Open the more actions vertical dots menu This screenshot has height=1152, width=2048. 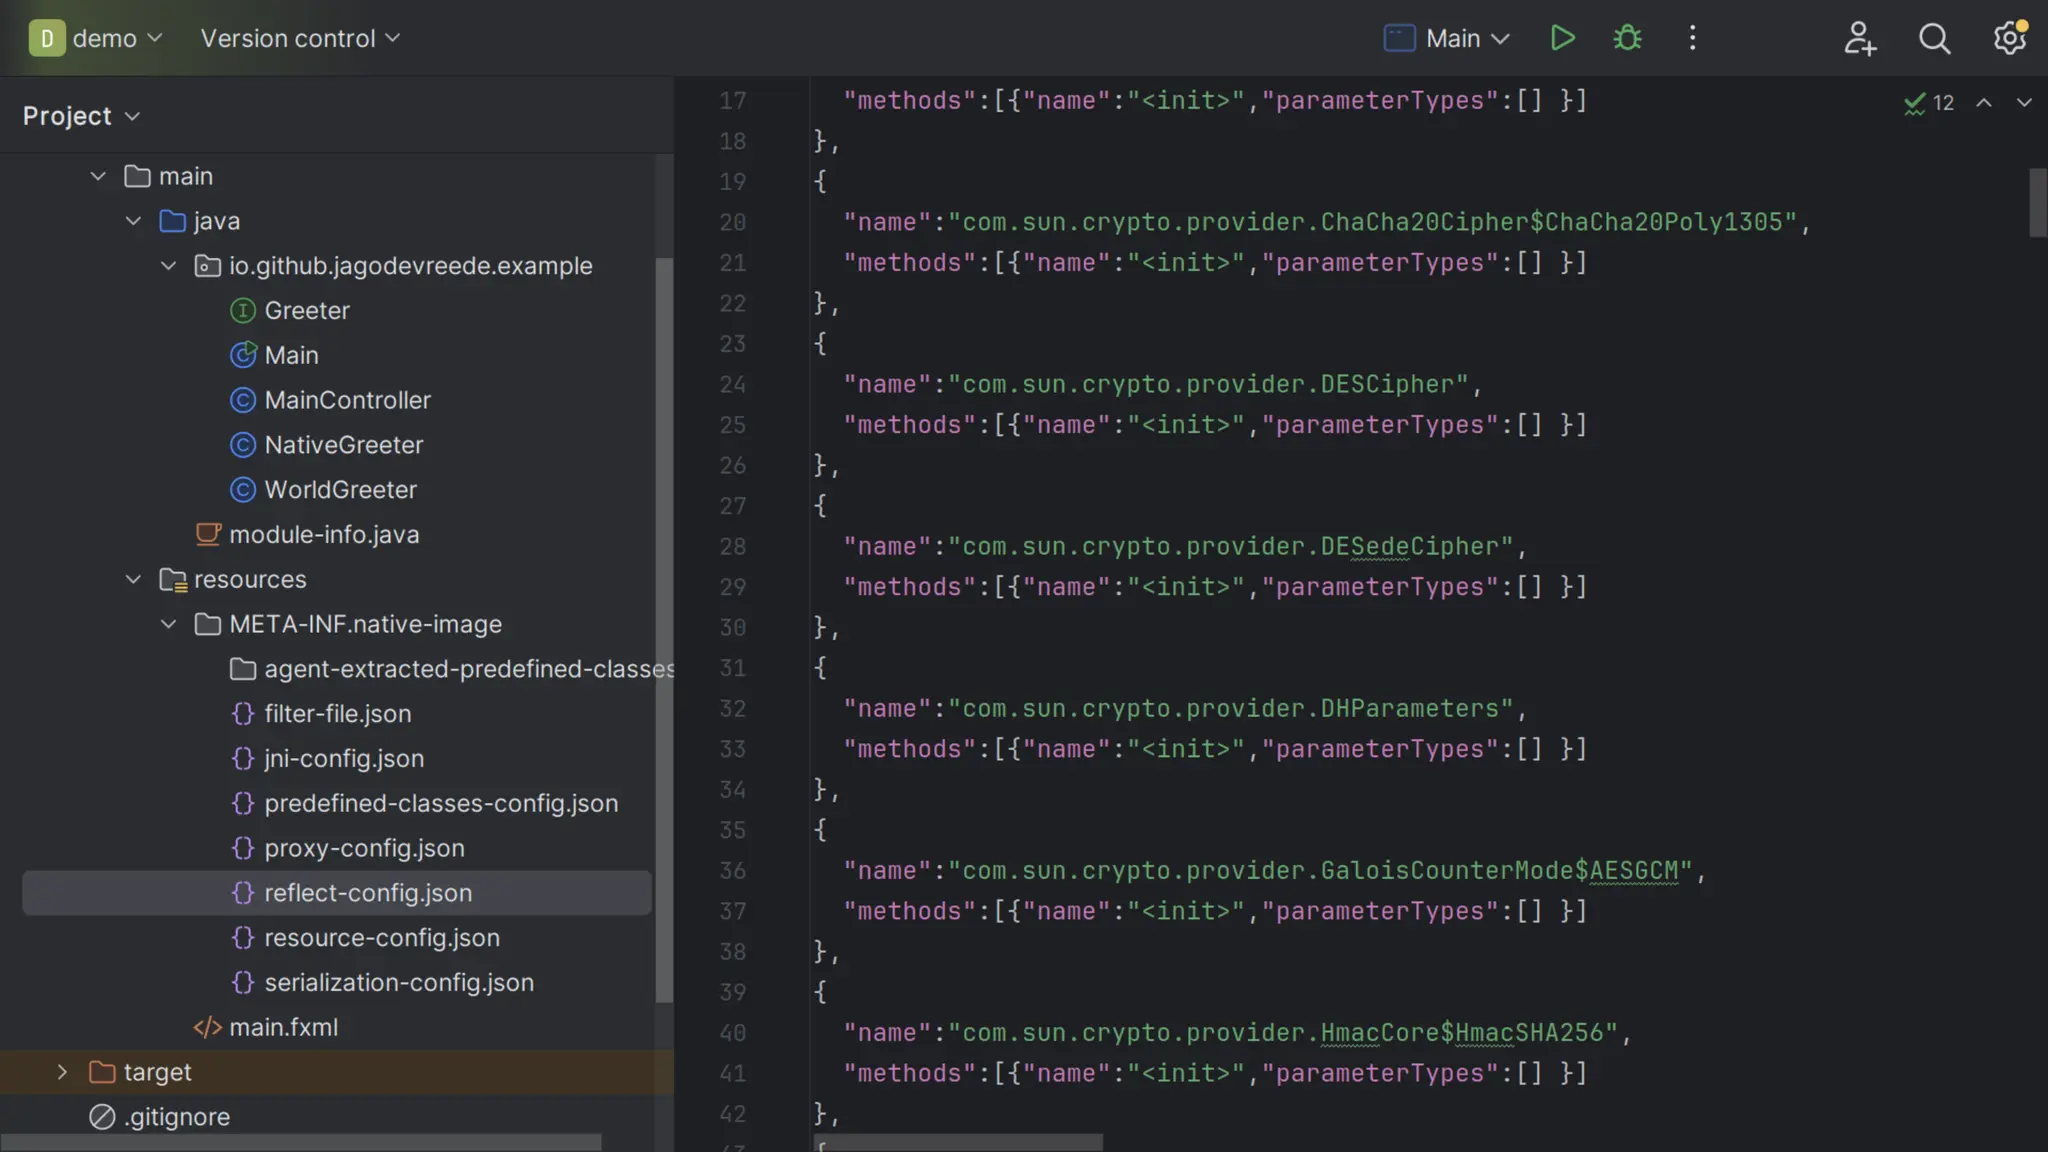click(x=1692, y=38)
